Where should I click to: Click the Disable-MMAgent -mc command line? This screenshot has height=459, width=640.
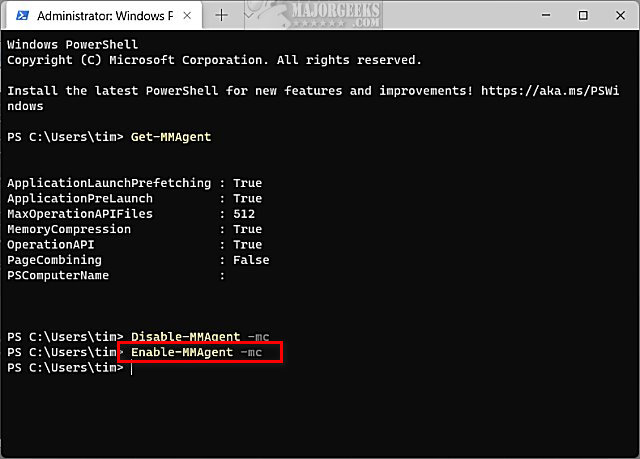pos(200,336)
